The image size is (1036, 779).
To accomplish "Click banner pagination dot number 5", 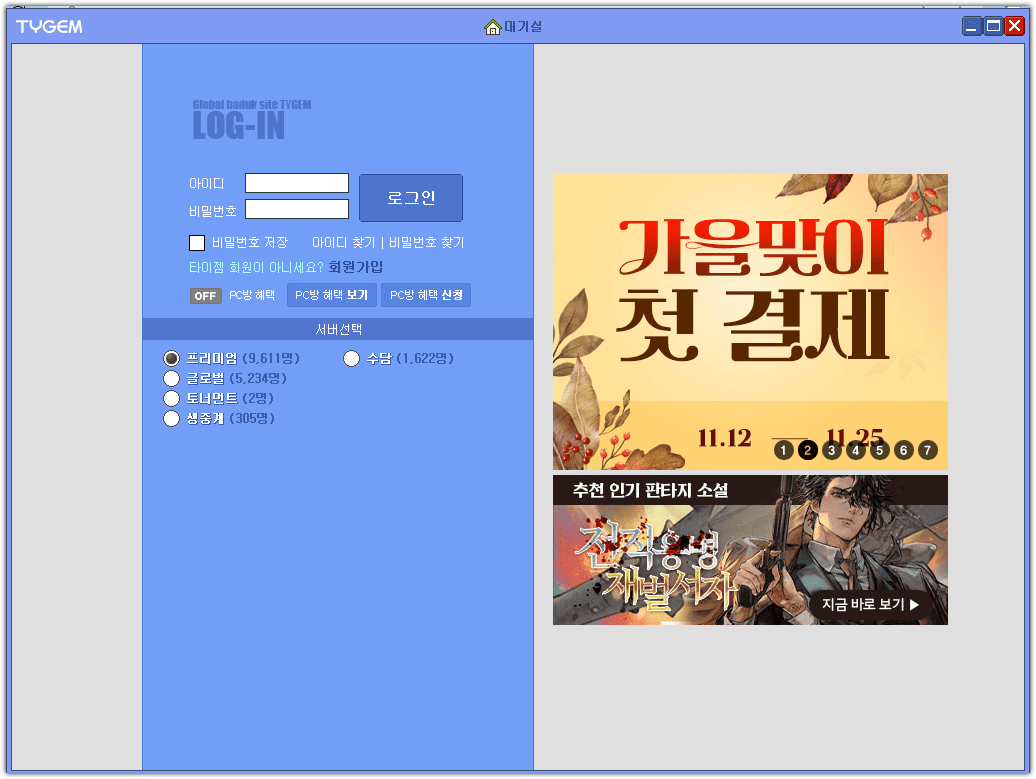I will tap(879, 450).
